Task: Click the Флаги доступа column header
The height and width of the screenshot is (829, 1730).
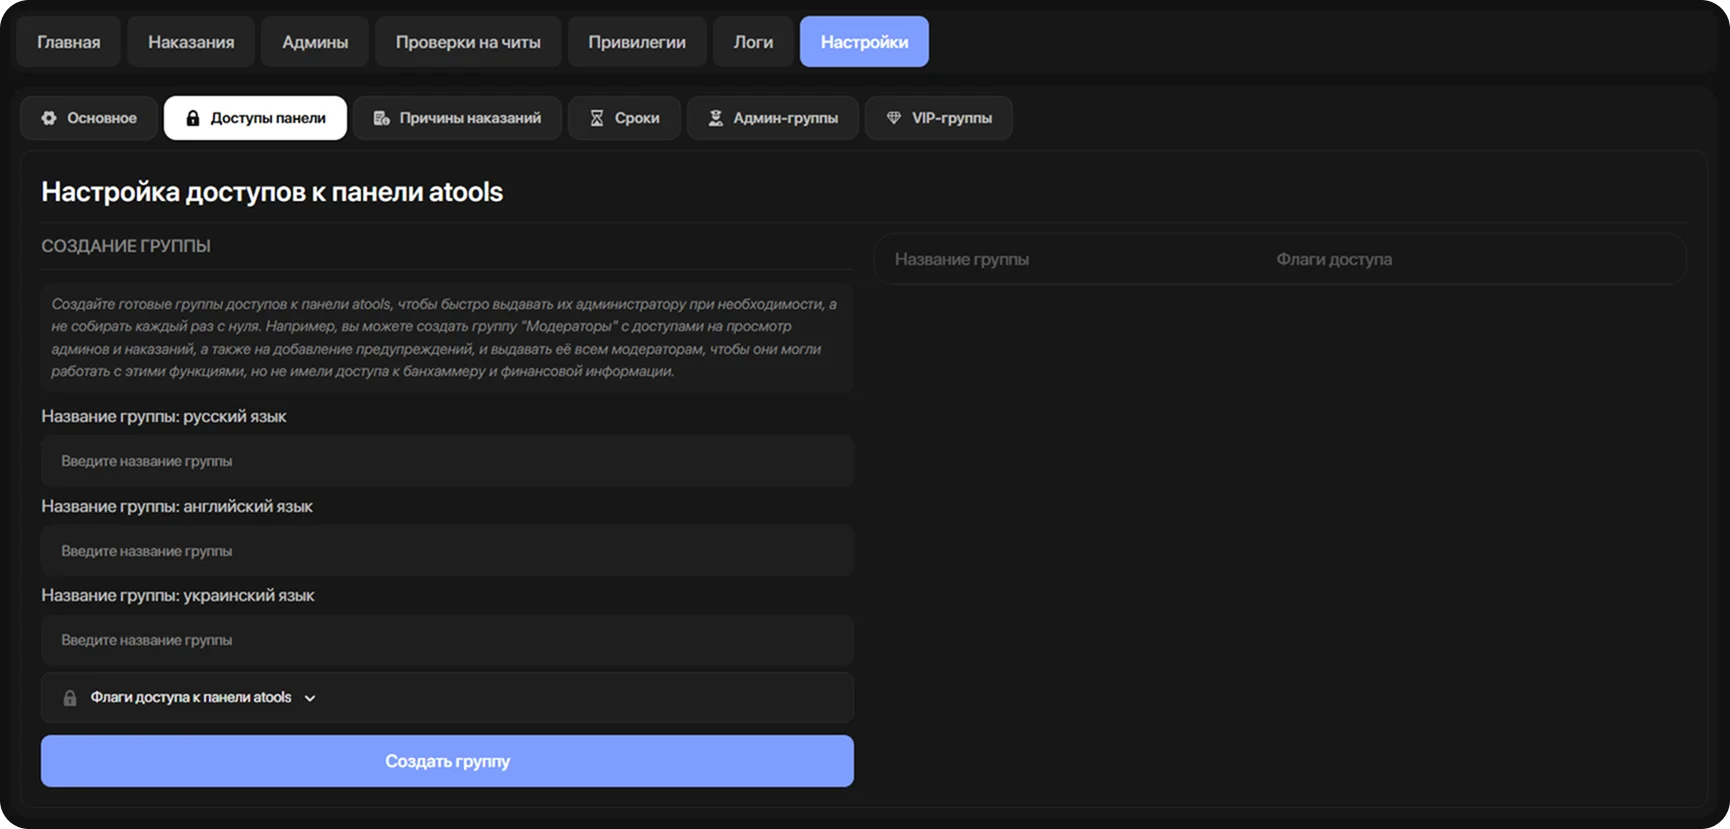Action: tap(1334, 259)
